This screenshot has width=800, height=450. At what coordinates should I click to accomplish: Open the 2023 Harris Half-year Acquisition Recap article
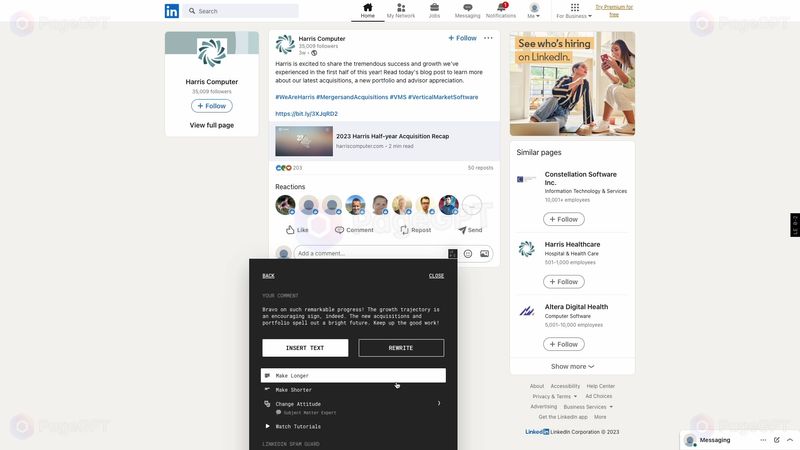pos(384,141)
